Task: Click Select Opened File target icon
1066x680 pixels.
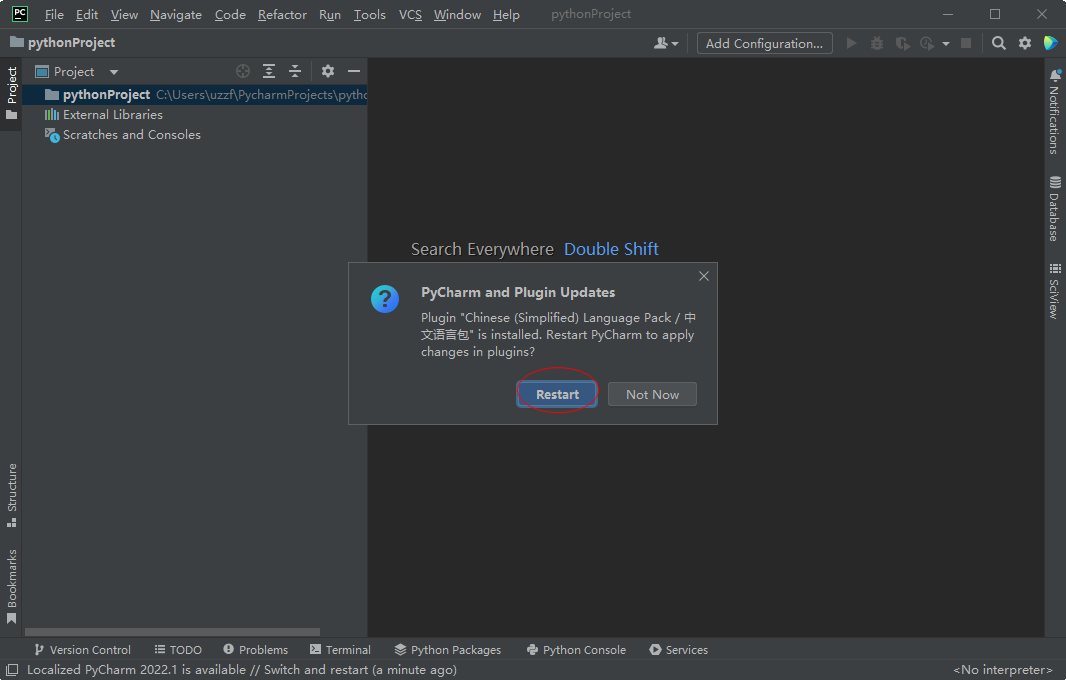Action: [243, 71]
